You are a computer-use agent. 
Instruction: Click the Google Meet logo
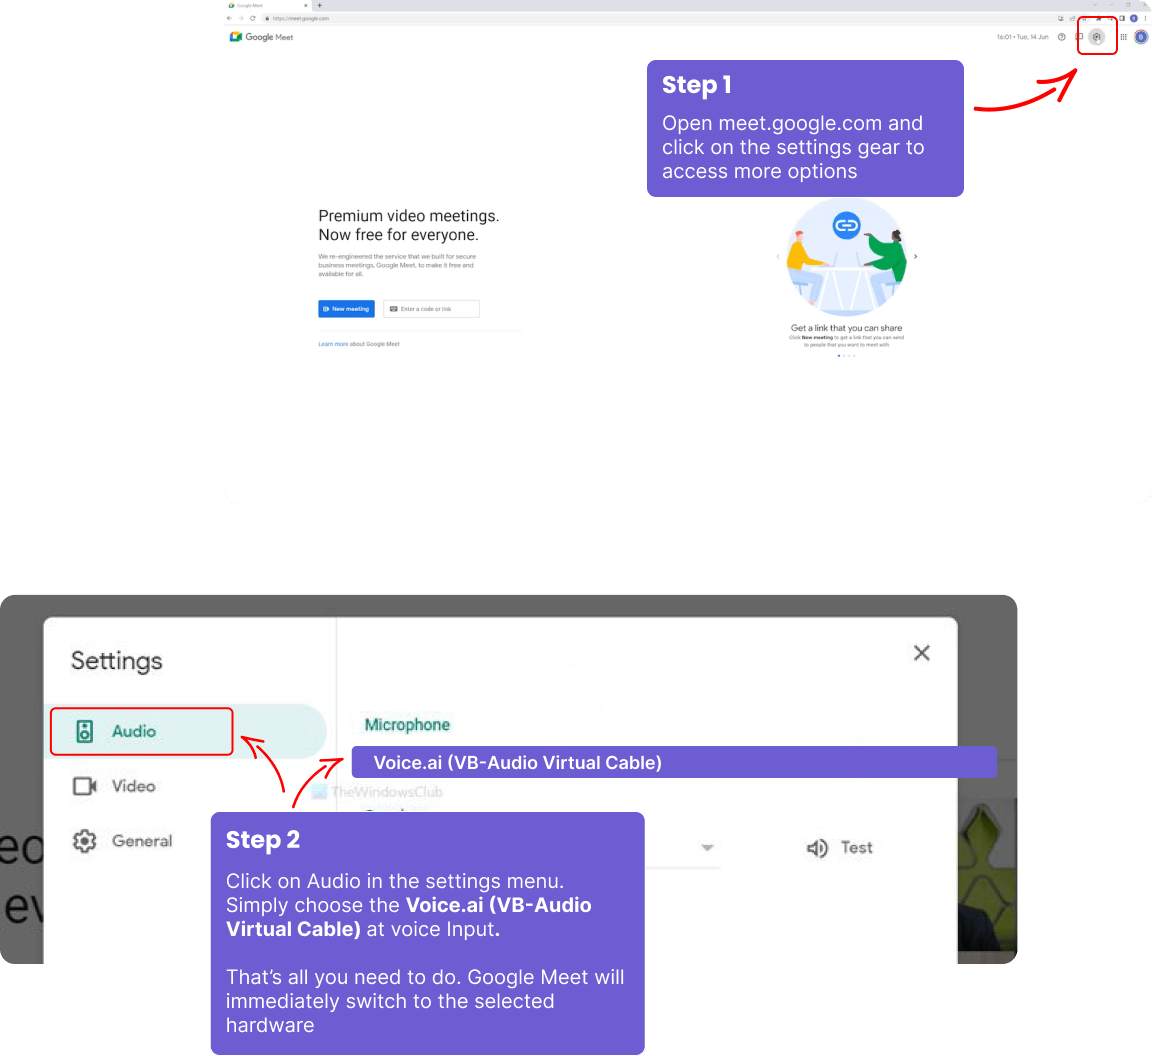[260, 36]
